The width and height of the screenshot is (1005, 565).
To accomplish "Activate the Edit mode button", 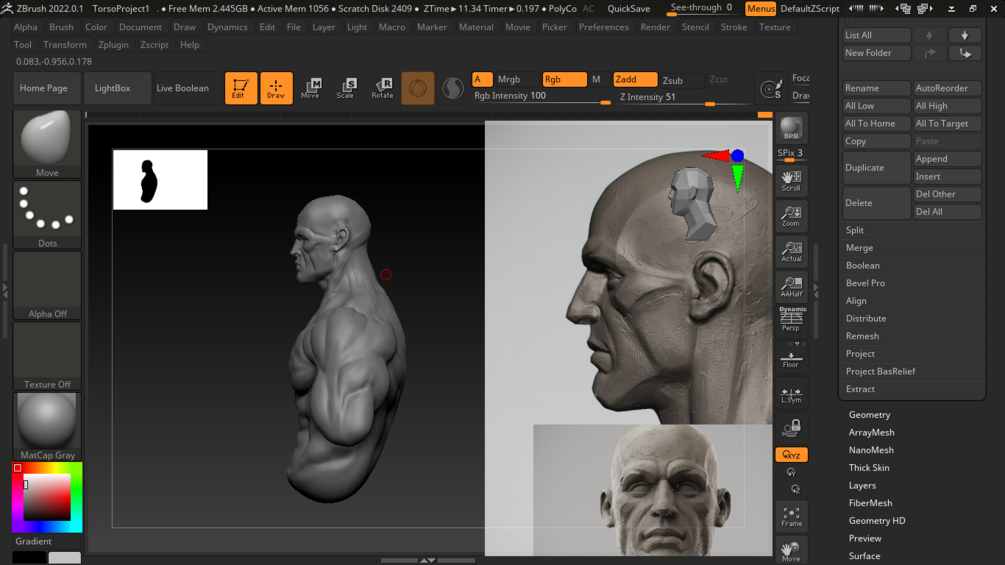I will (241, 88).
